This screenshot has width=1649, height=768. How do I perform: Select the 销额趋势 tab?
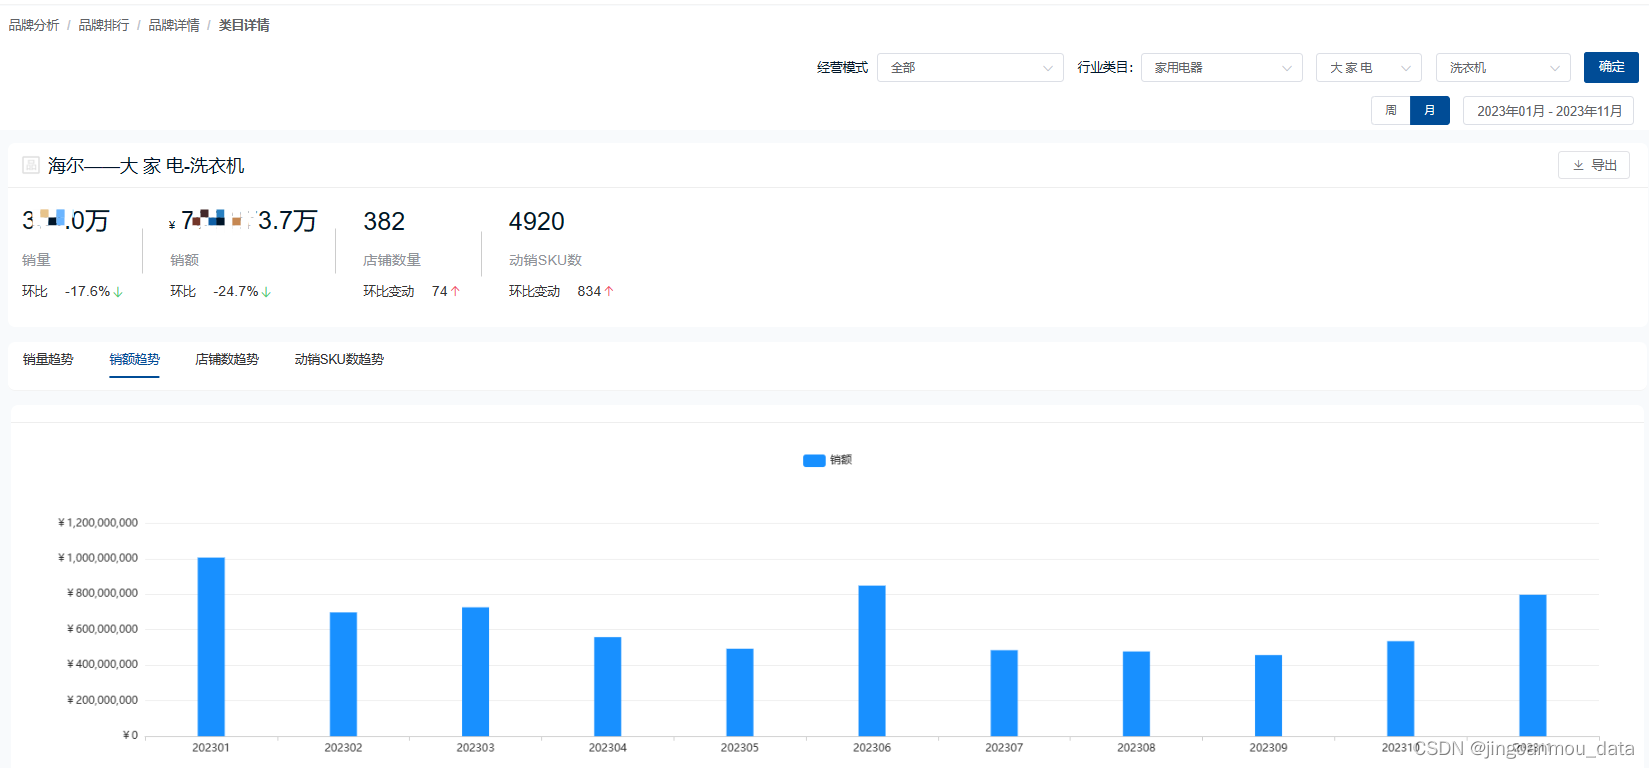pyautogui.click(x=135, y=359)
